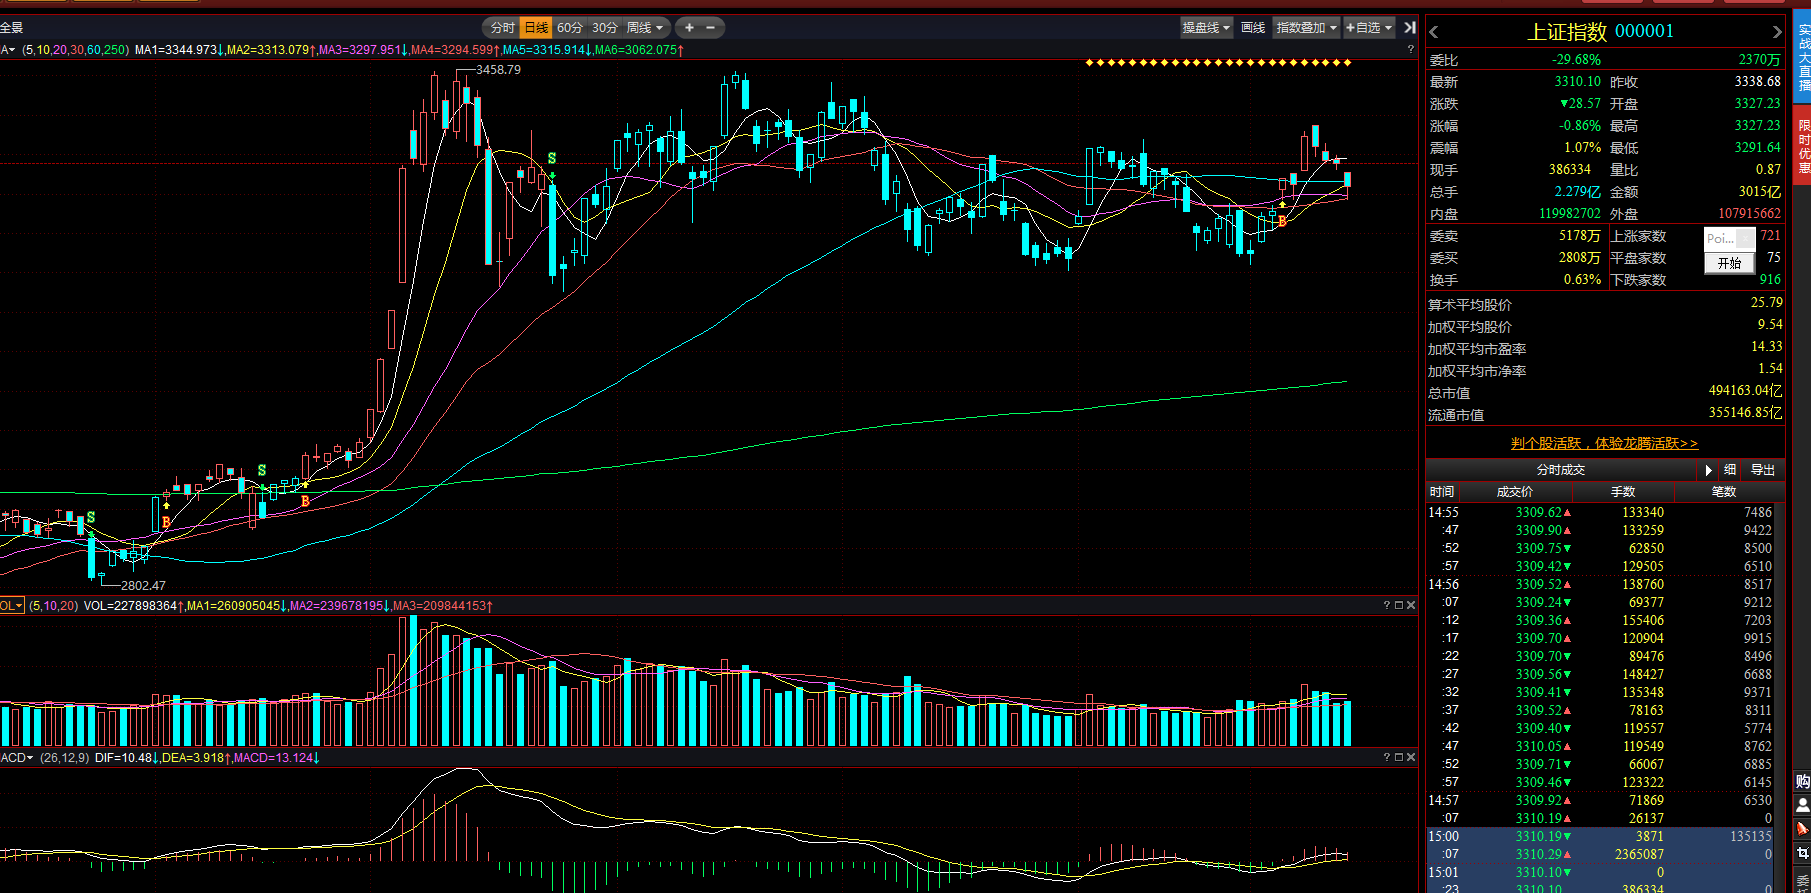This screenshot has width=1811, height=893.
Task: Go to next stock with right chevron
Action: 1776,32
